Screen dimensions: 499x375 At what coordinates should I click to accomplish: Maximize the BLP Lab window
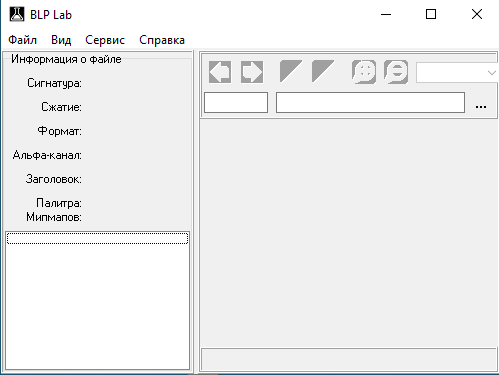(431, 14)
